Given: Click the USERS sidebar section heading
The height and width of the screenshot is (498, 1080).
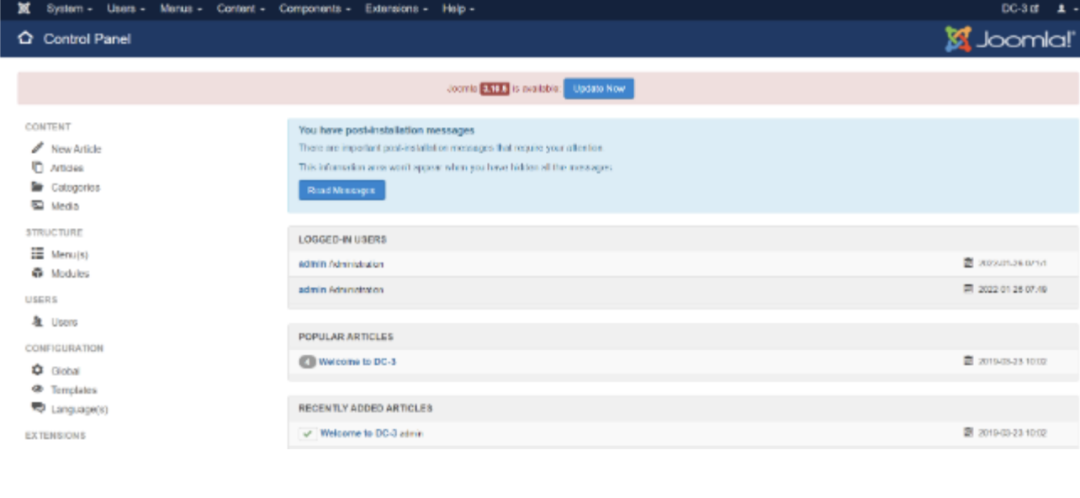Looking at the screenshot, I should point(41,300).
